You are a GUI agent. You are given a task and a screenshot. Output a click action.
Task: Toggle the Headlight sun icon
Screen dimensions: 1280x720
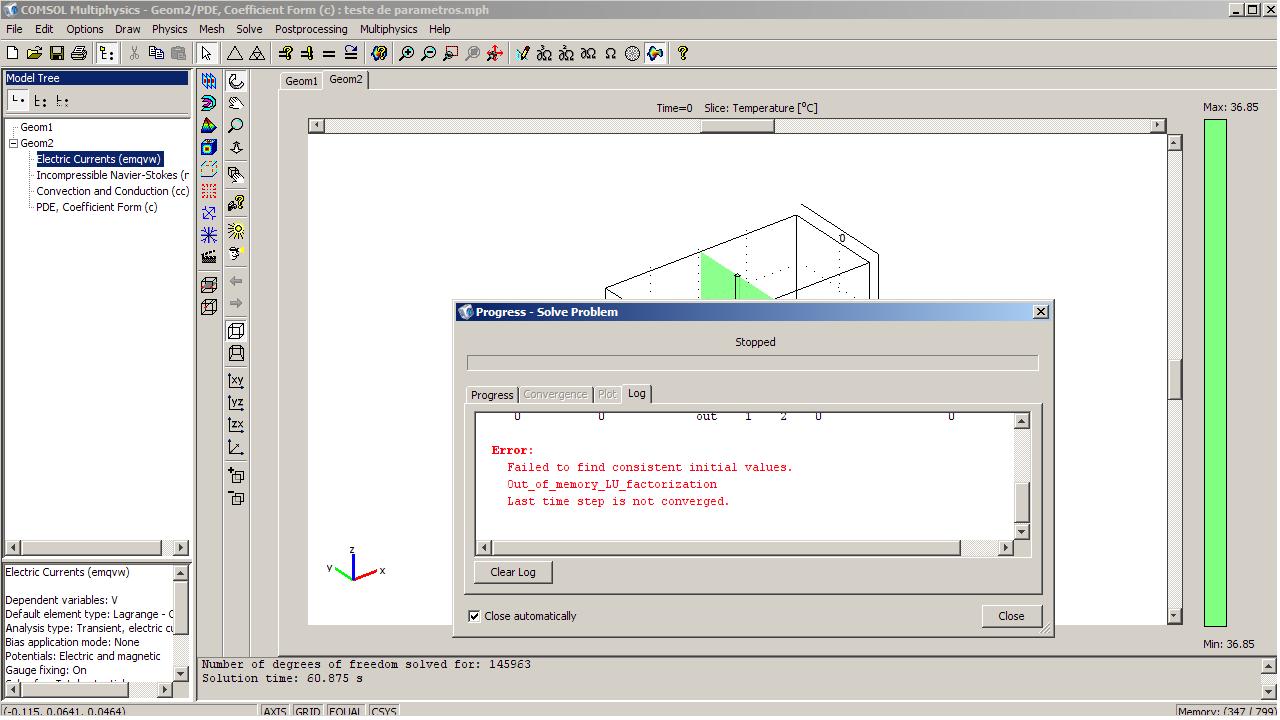tap(236, 229)
